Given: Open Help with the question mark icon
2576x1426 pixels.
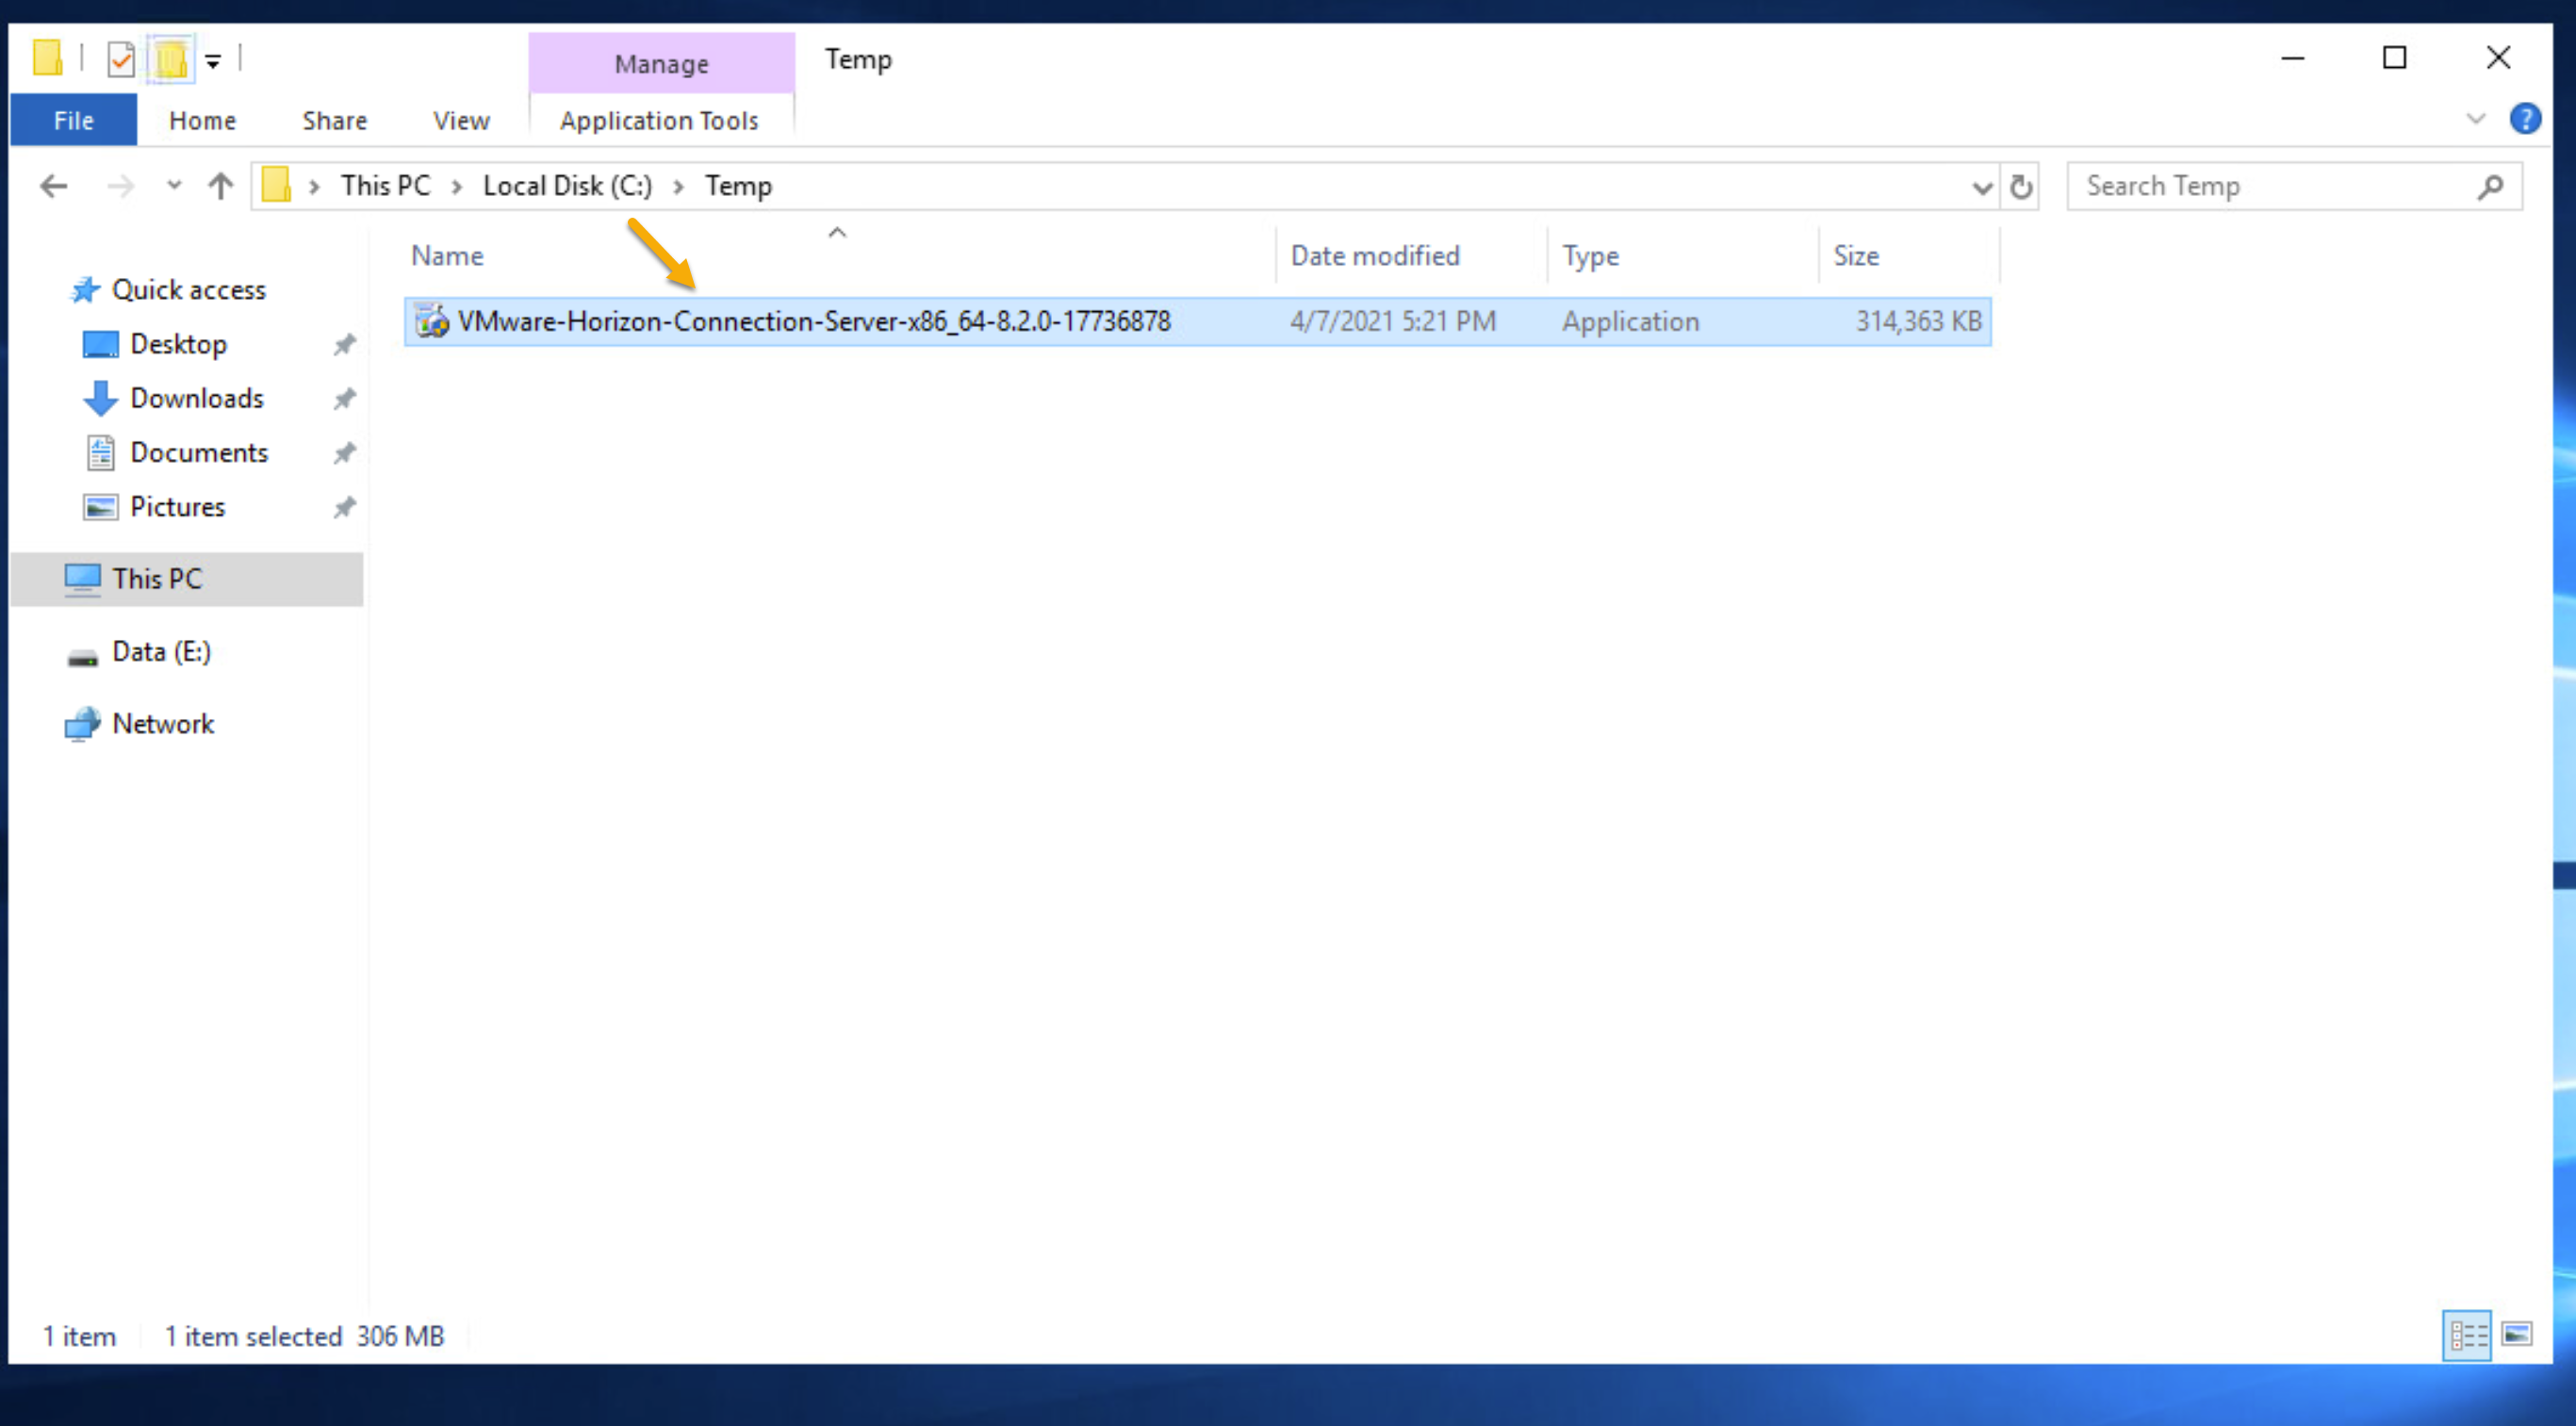Looking at the screenshot, I should tap(2524, 119).
